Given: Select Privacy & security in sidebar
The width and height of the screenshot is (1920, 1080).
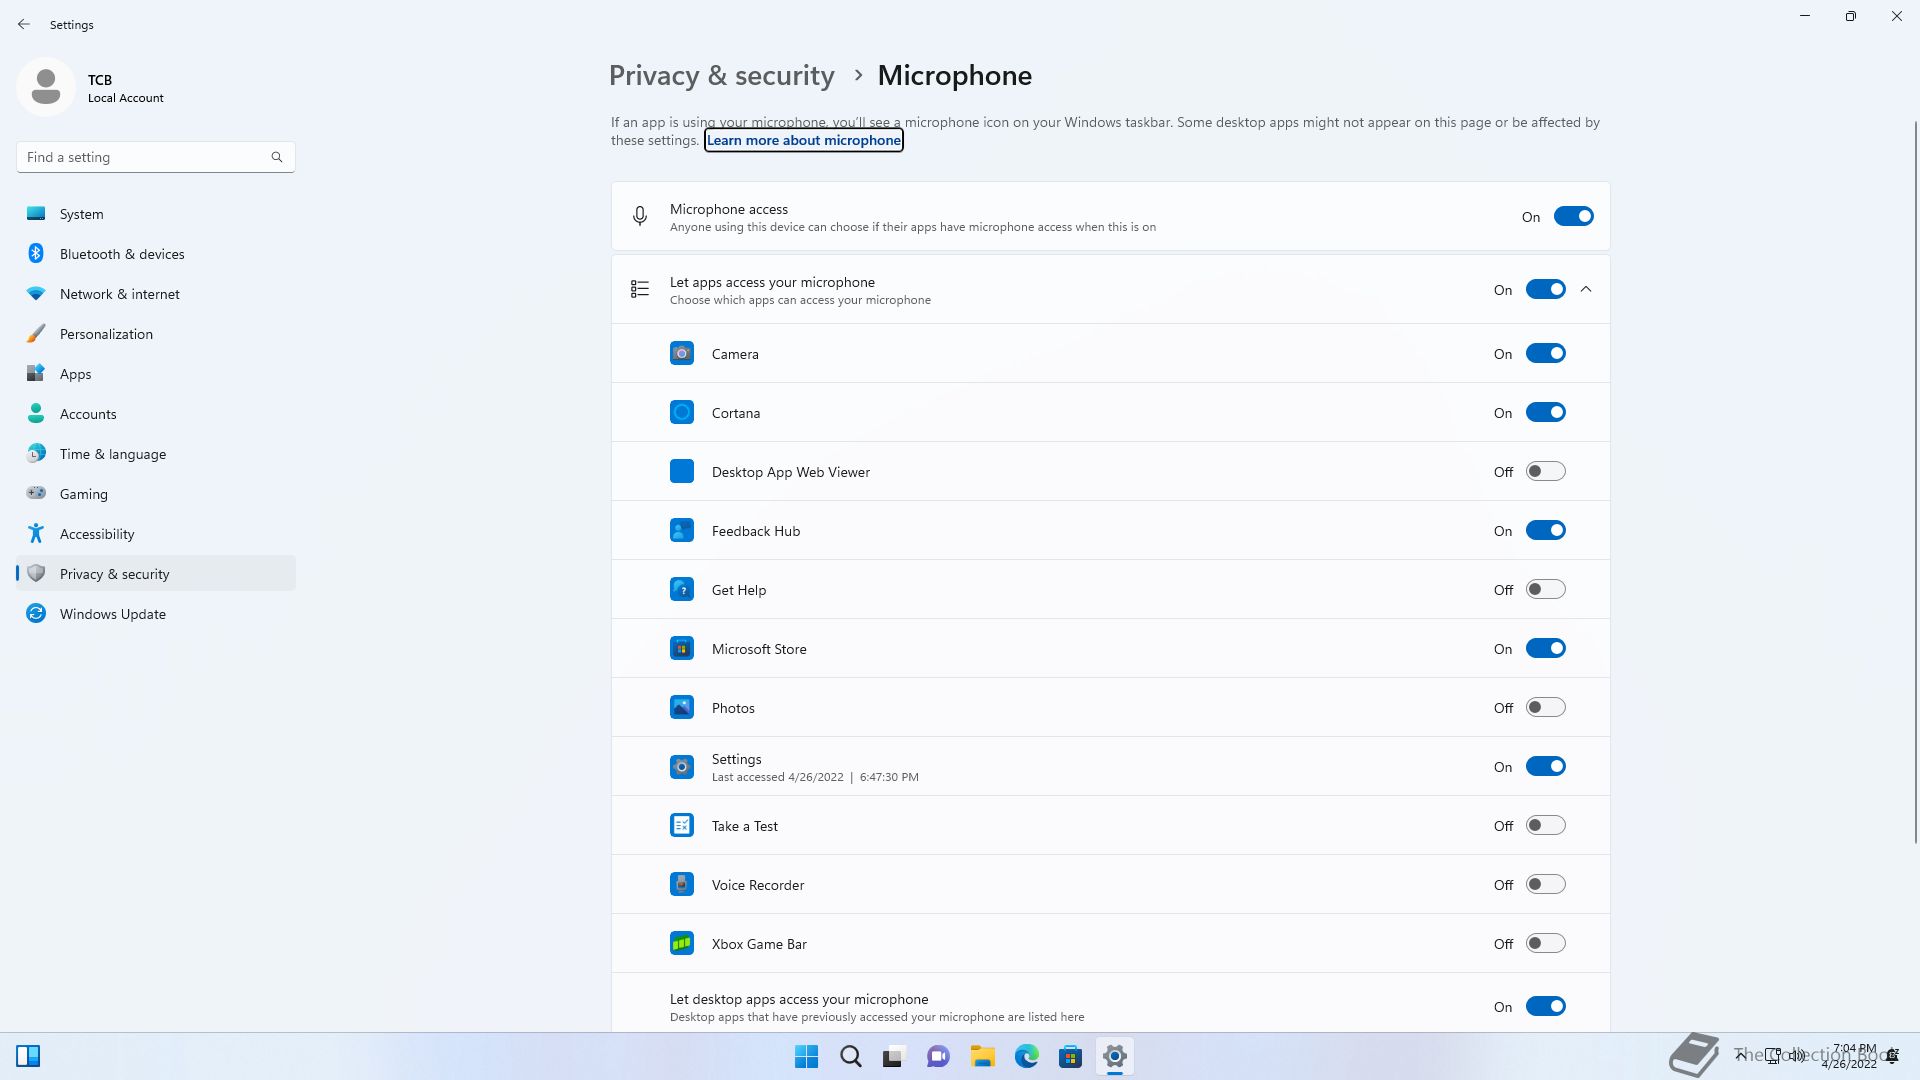Looking at the screenshot, I should (x=156, y=574).
